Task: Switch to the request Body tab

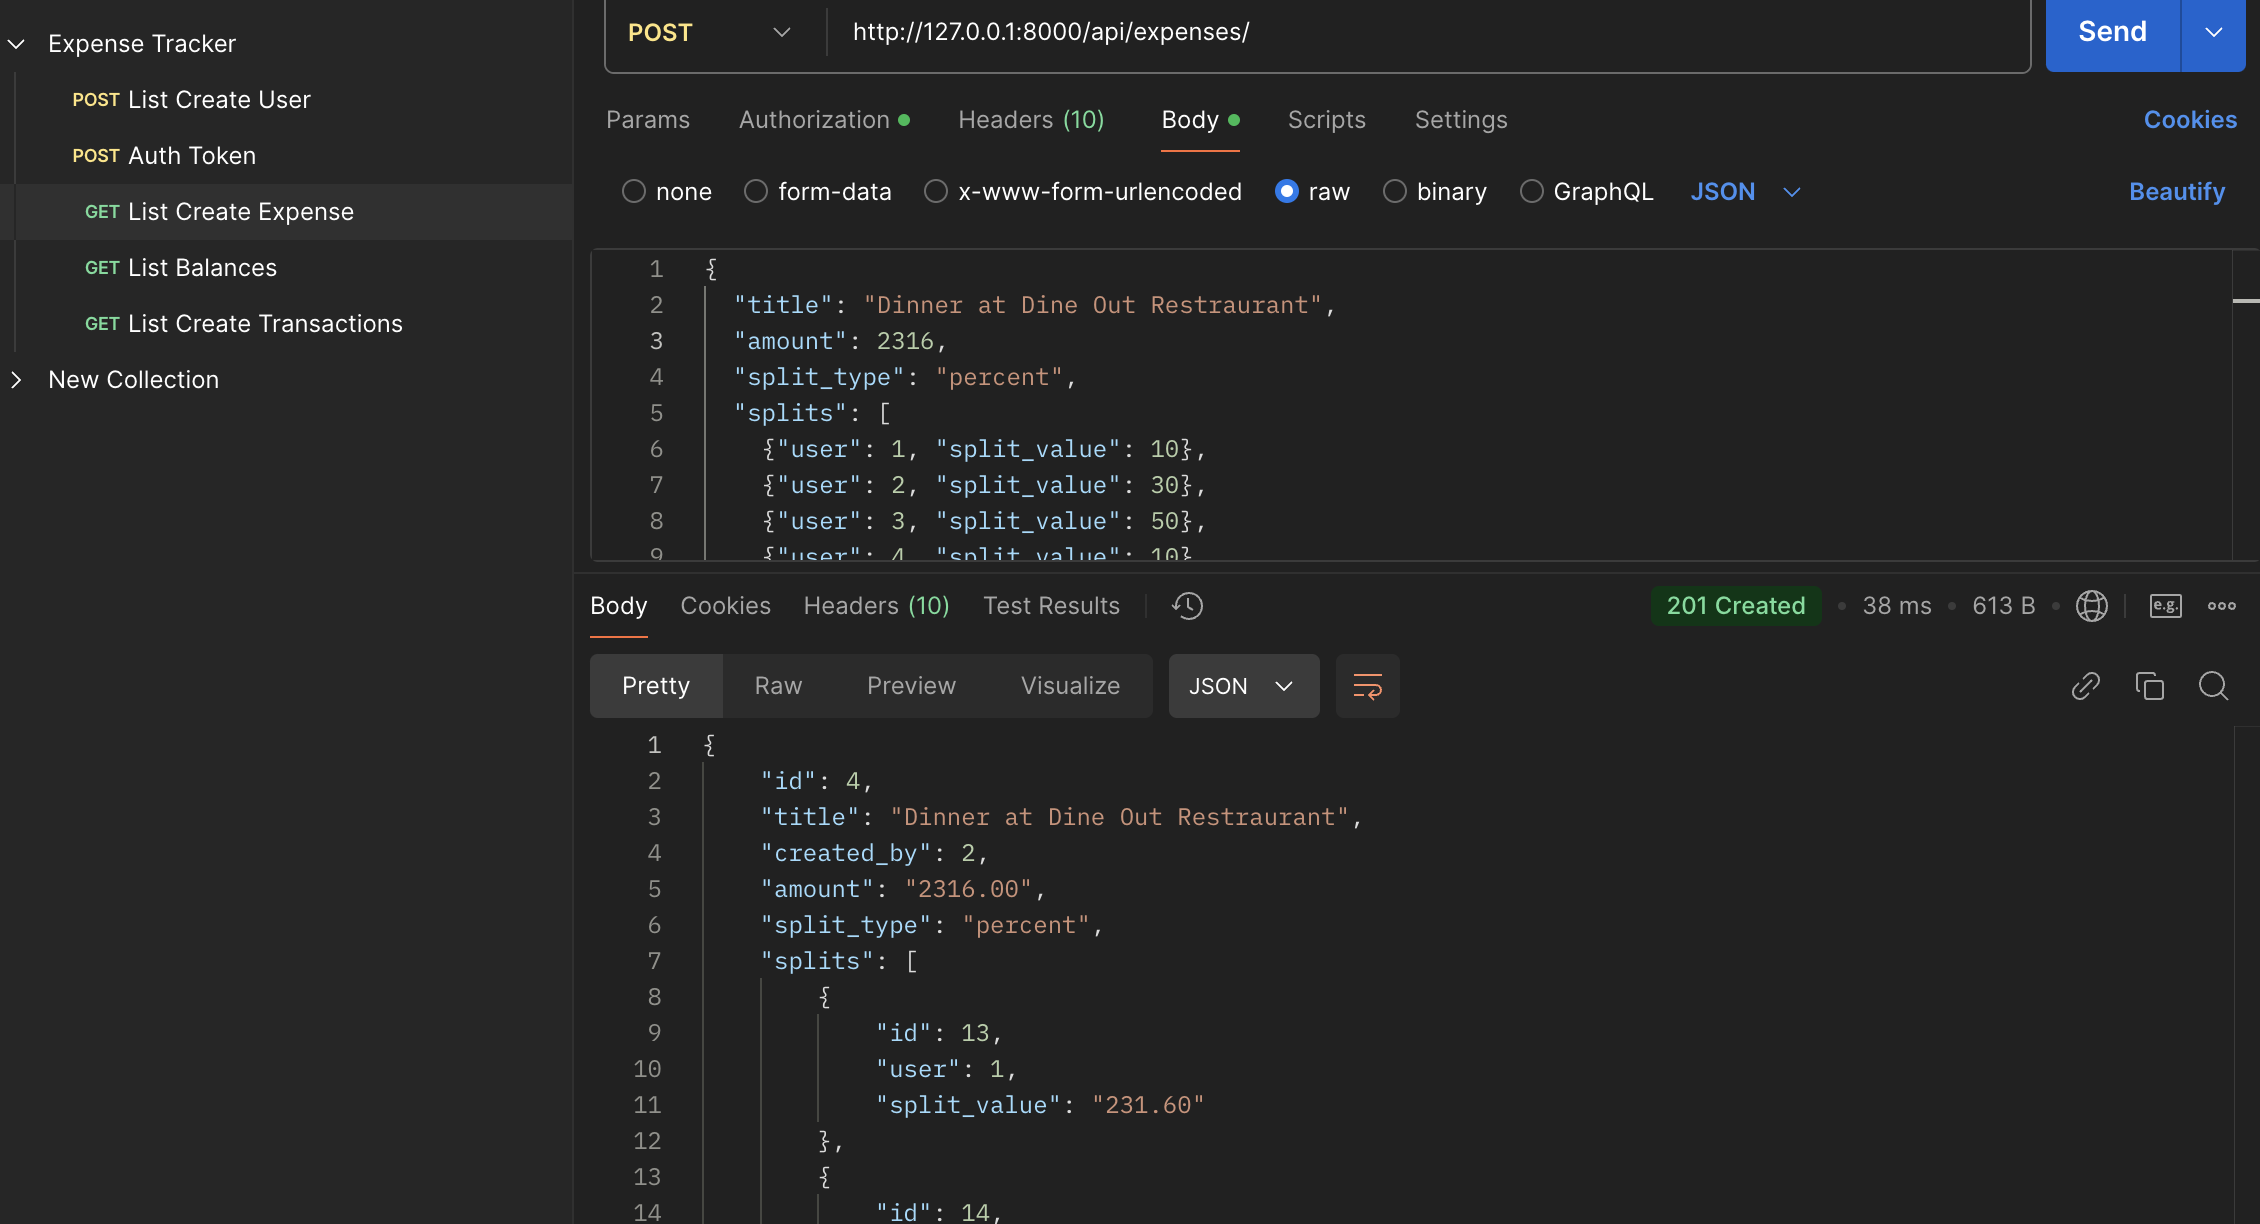Action: click(1200, 120)
